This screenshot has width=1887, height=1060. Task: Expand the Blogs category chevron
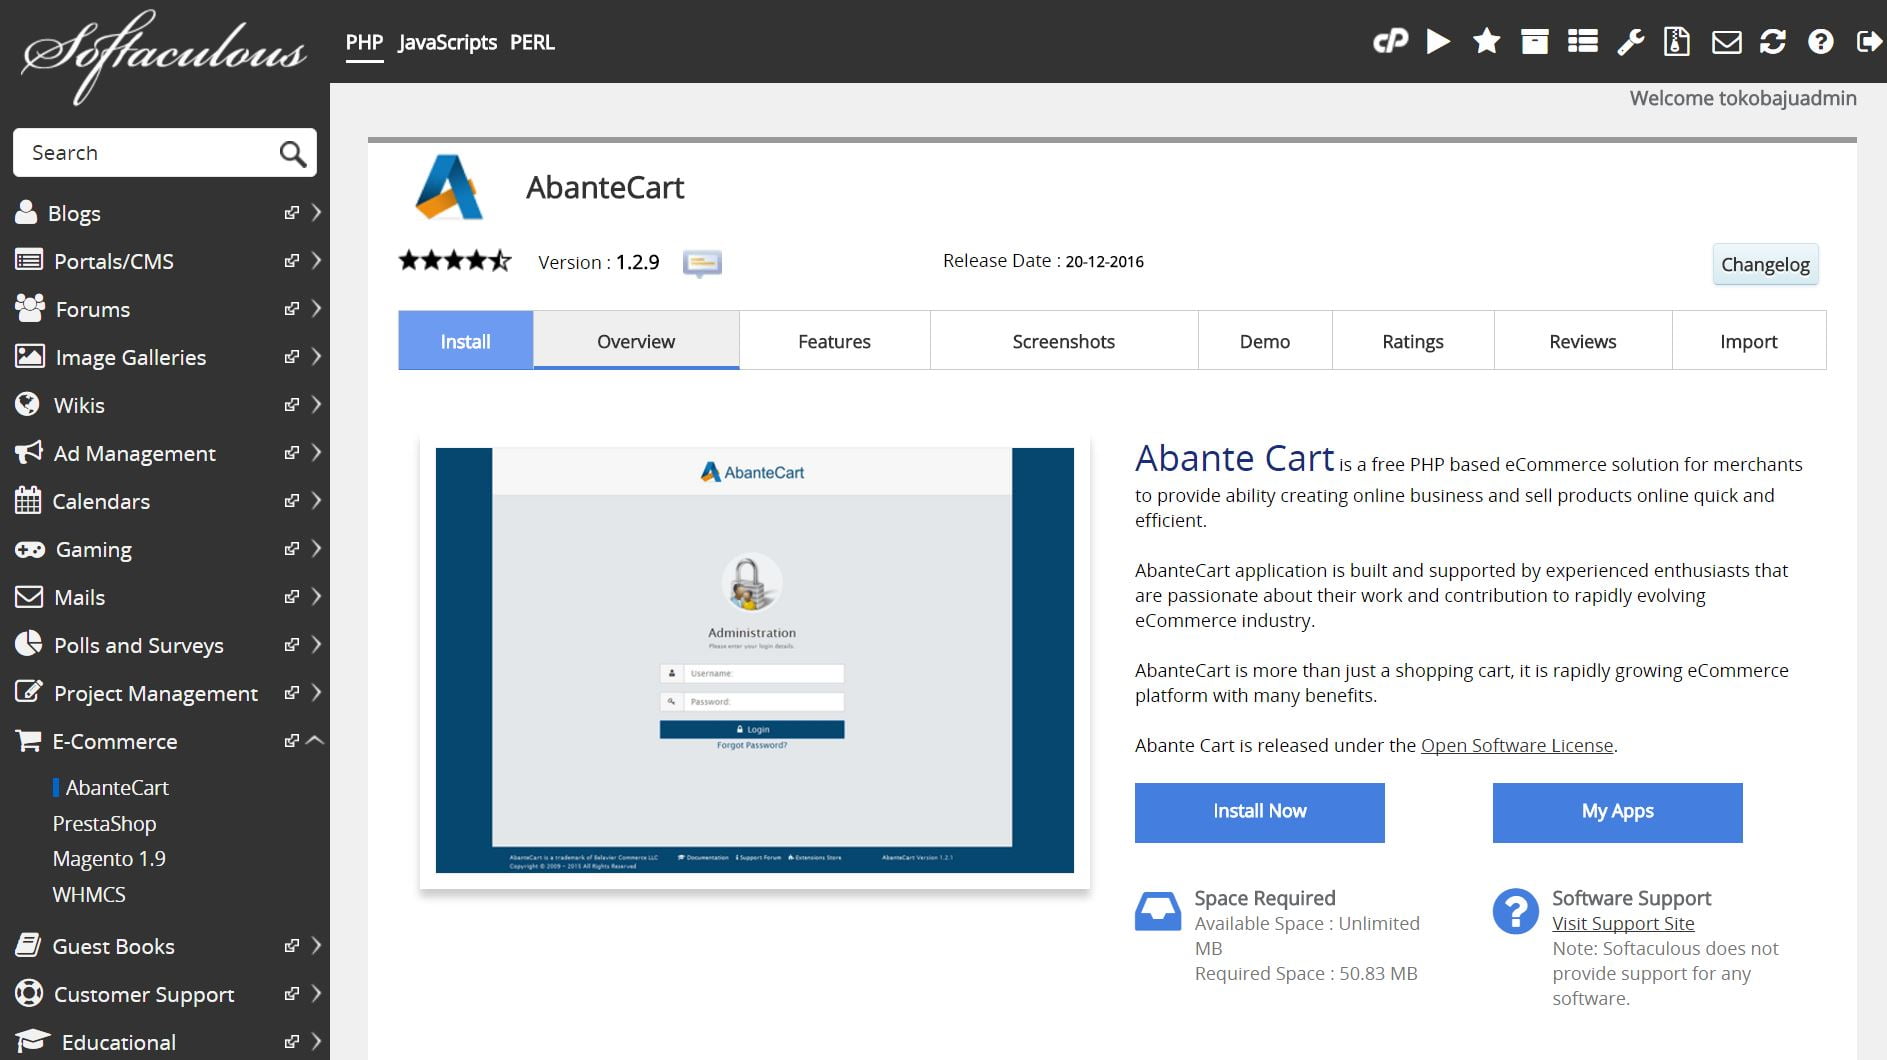click(316, 212)
